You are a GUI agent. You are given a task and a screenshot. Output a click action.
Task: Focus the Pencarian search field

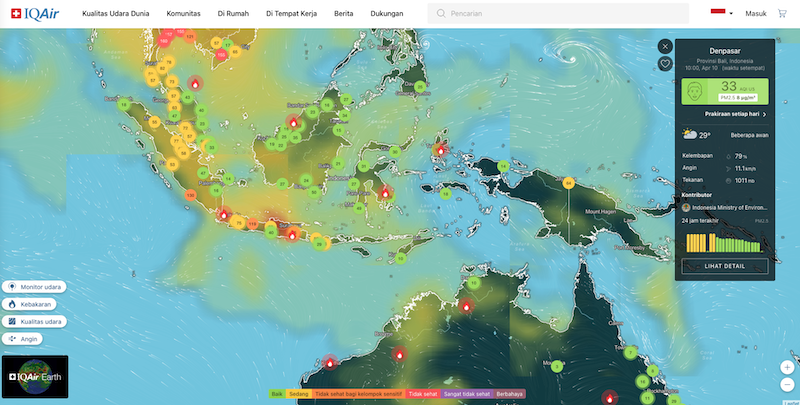point(558,14)
